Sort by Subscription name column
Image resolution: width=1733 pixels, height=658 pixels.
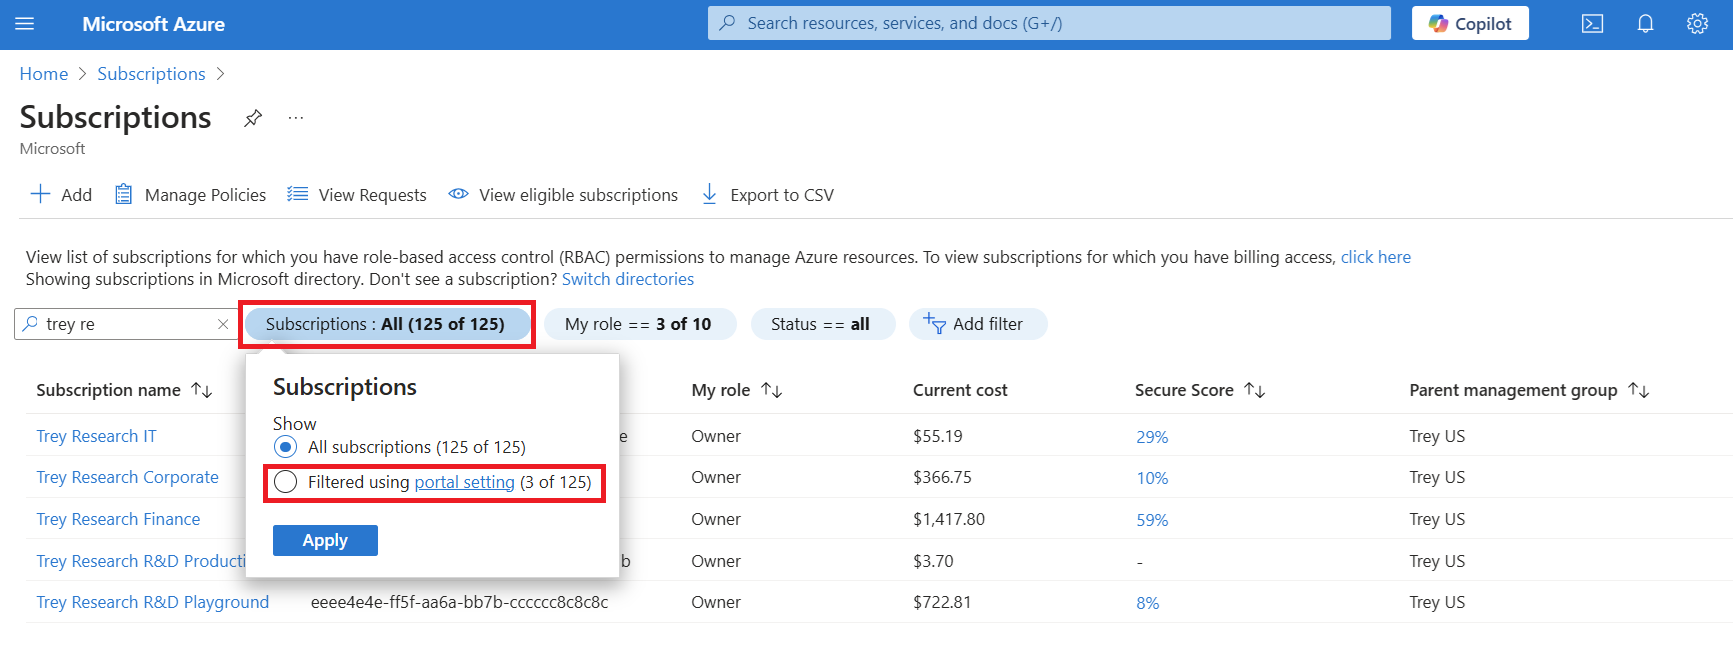[x=124, y=390]
